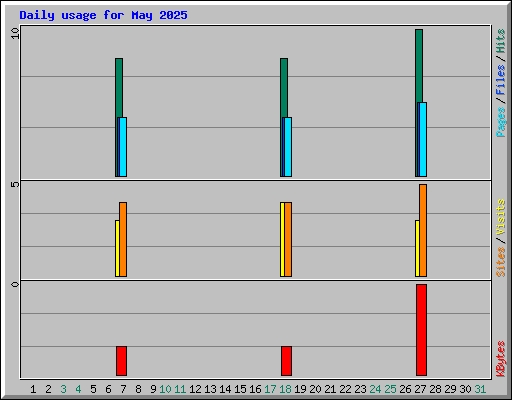This screenshot has width=512, height=400.
Task: Select the cyan Pages bar for day 18
Action: point(288,147)
